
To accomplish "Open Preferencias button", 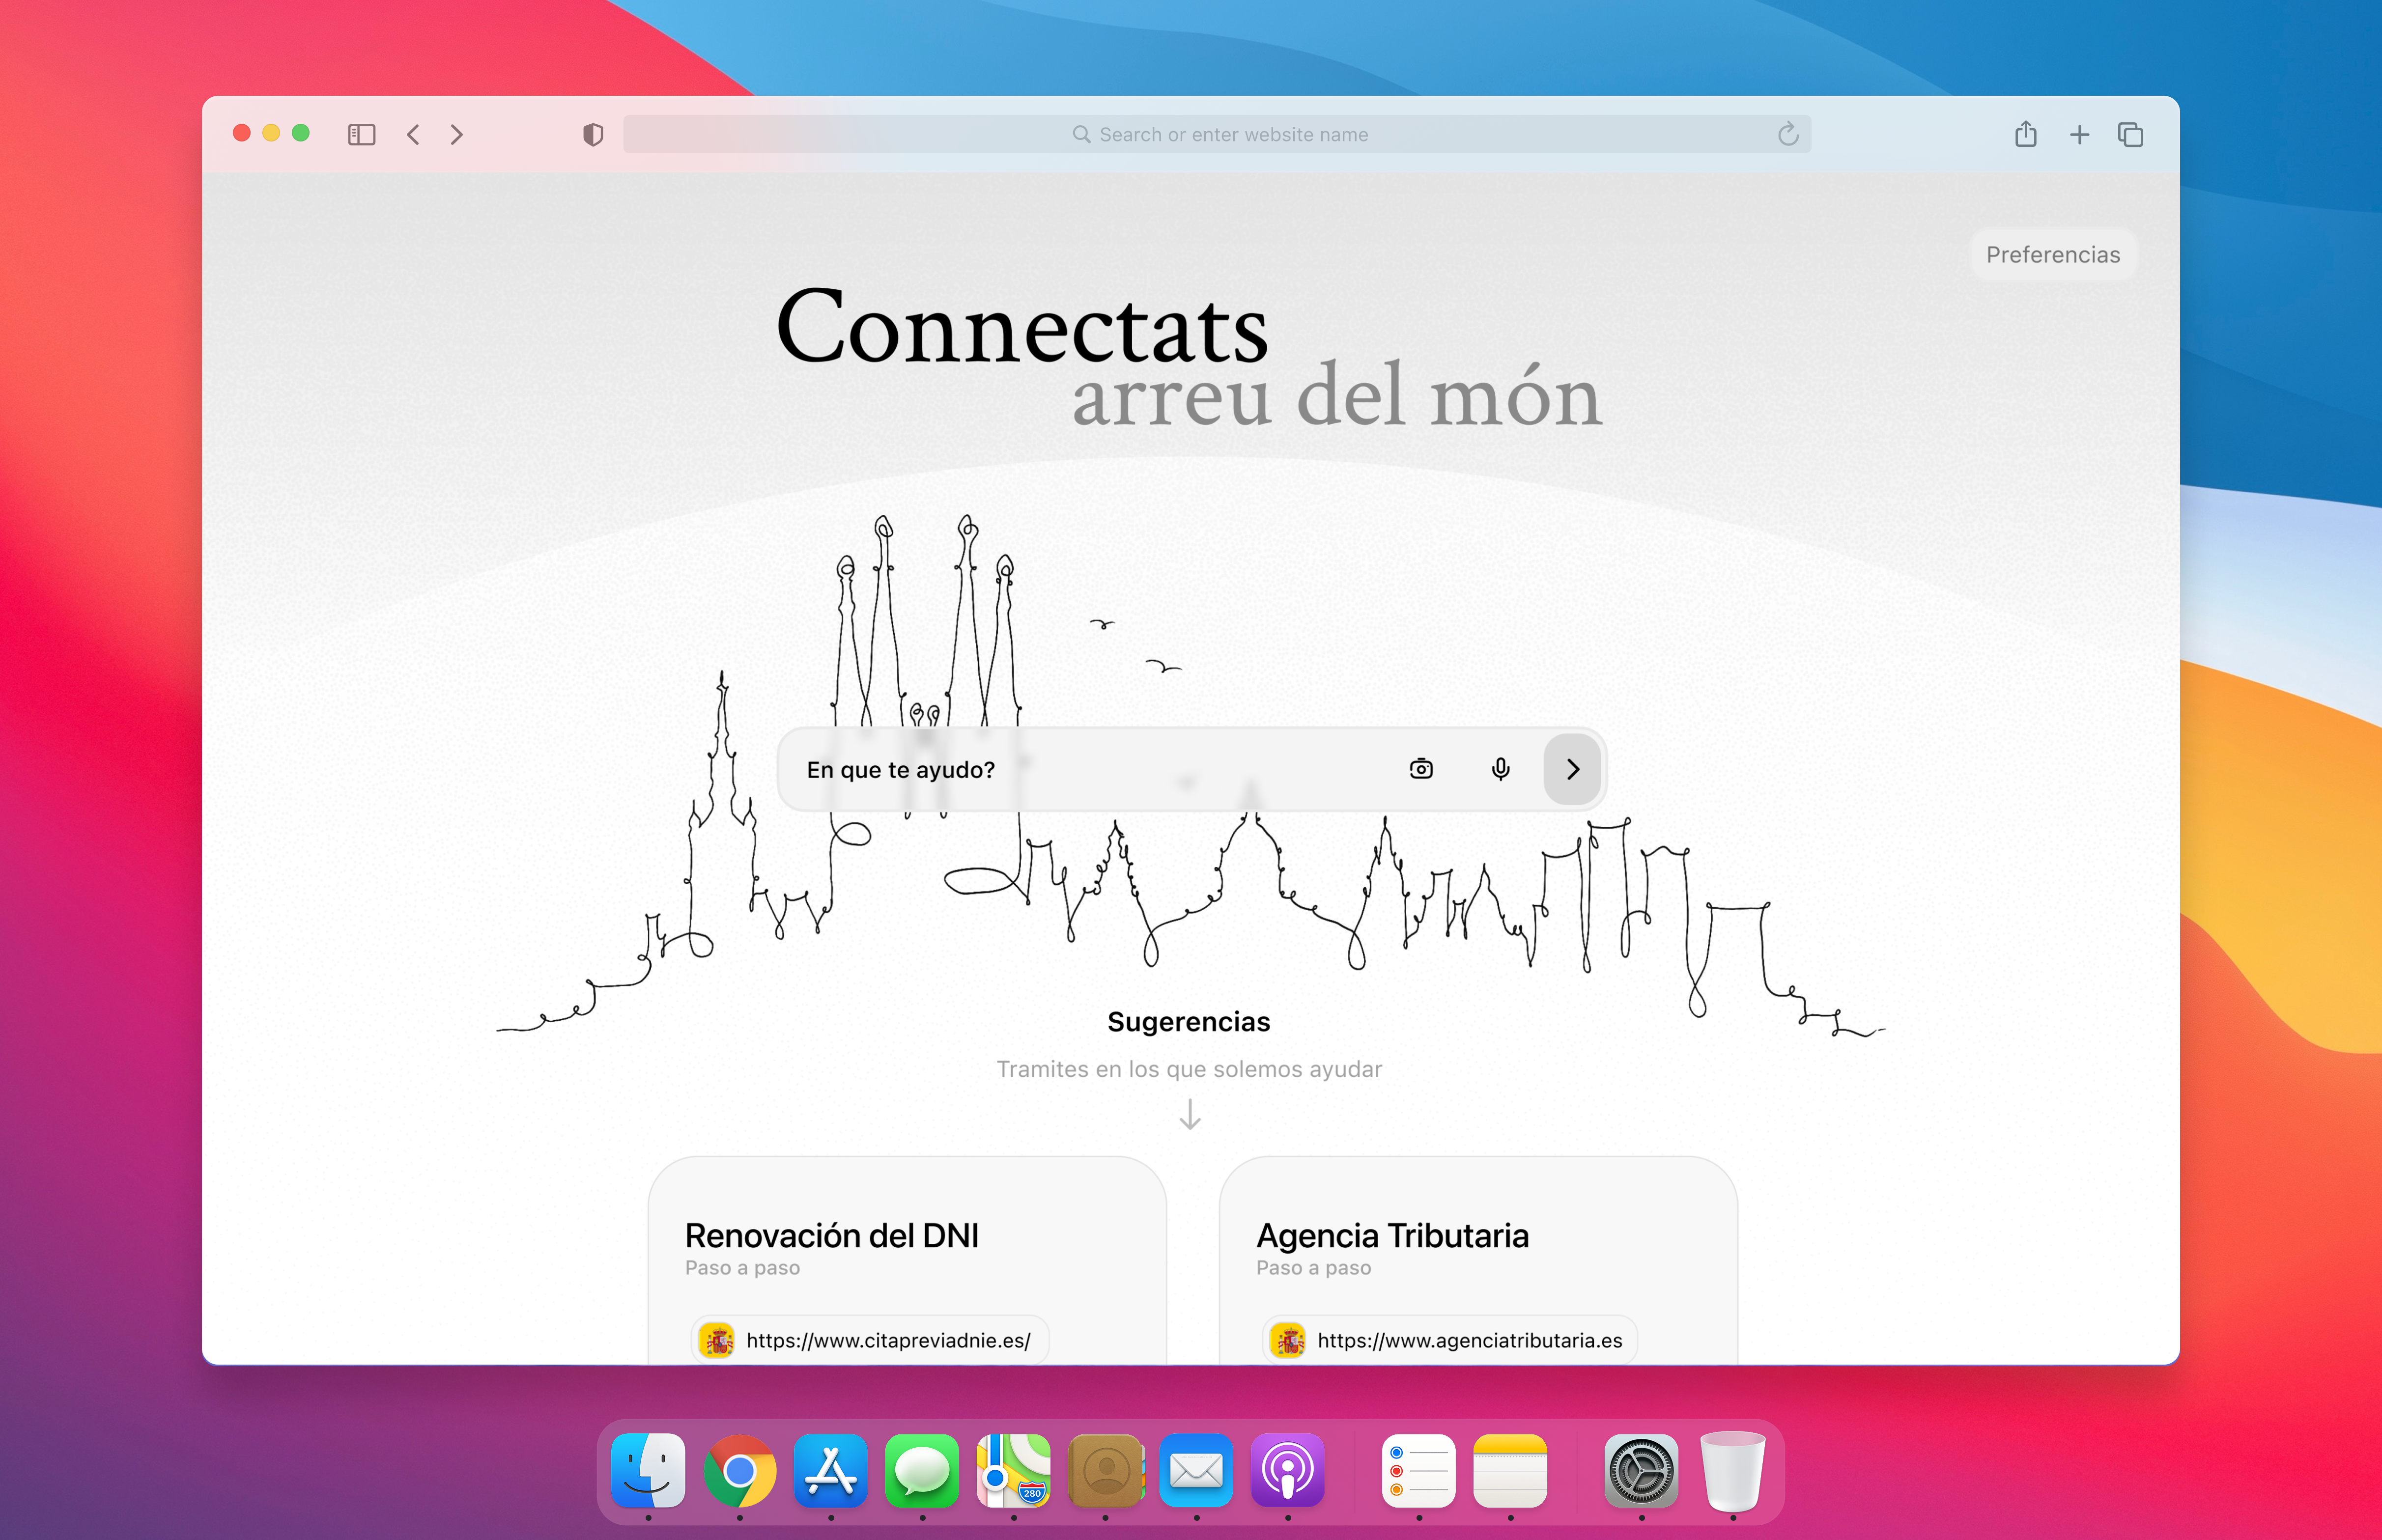I will click(2053, 255).
